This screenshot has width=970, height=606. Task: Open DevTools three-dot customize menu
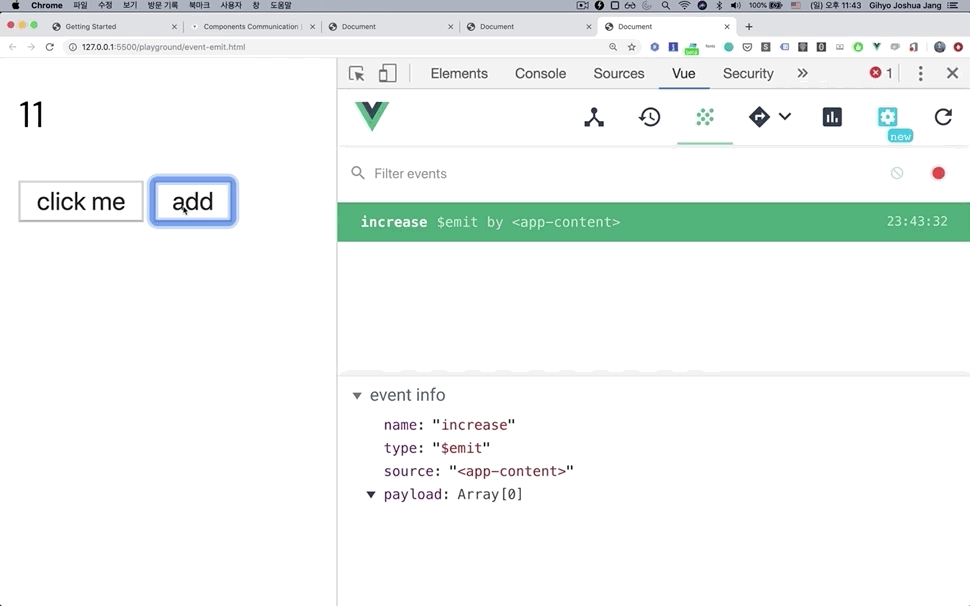point(921,74)
